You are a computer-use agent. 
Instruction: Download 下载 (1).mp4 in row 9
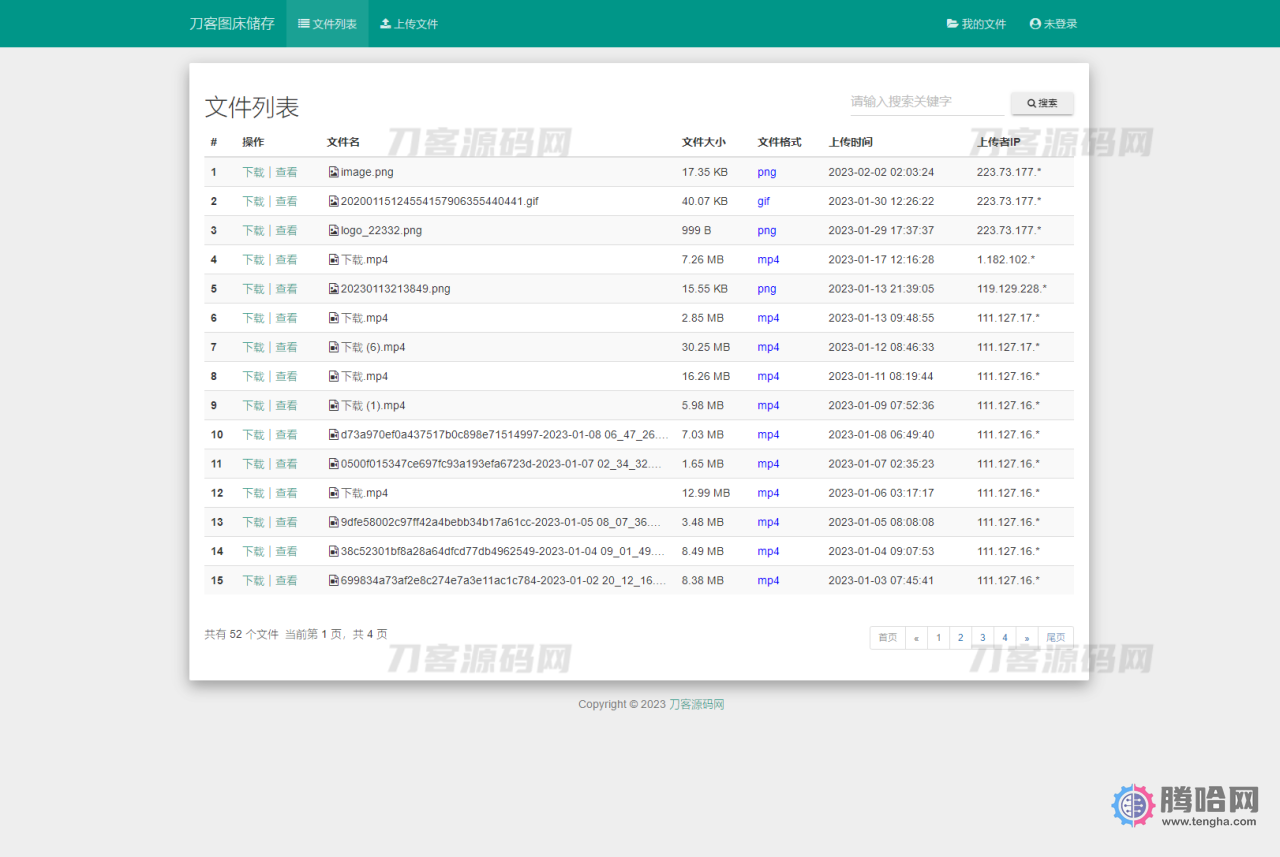(253, 406)
